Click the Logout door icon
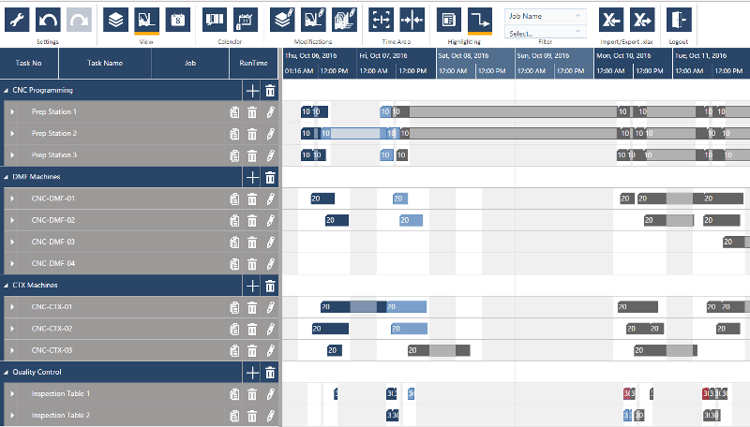The height and width of the screenshot is (427, 750). point(679,20)
